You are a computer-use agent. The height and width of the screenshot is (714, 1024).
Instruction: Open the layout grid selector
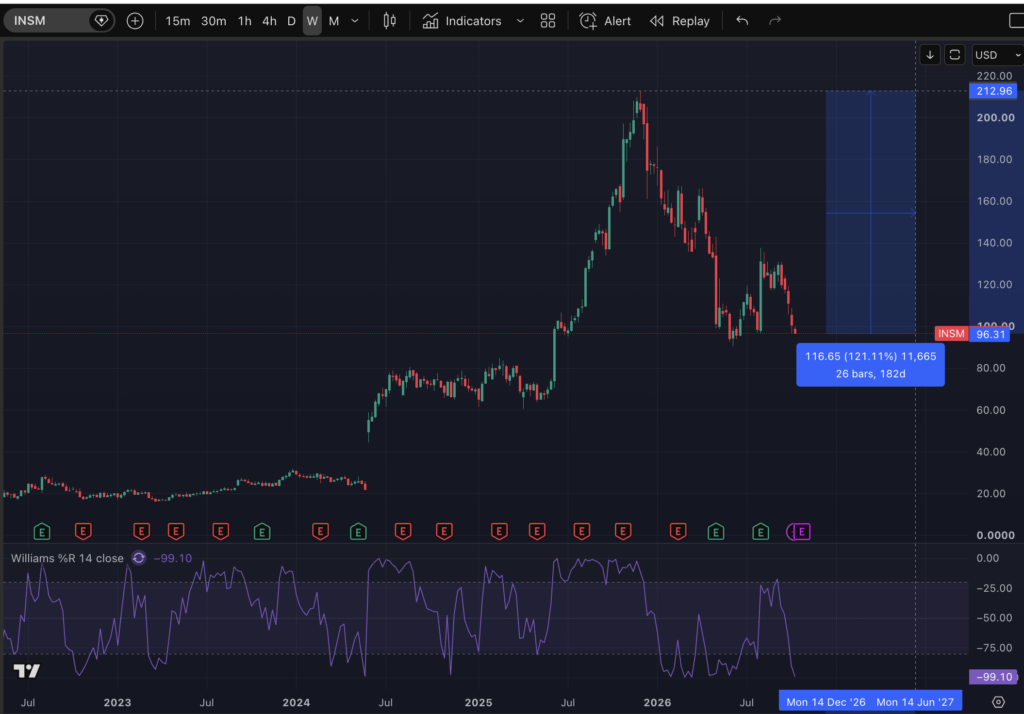pos(548,21)
